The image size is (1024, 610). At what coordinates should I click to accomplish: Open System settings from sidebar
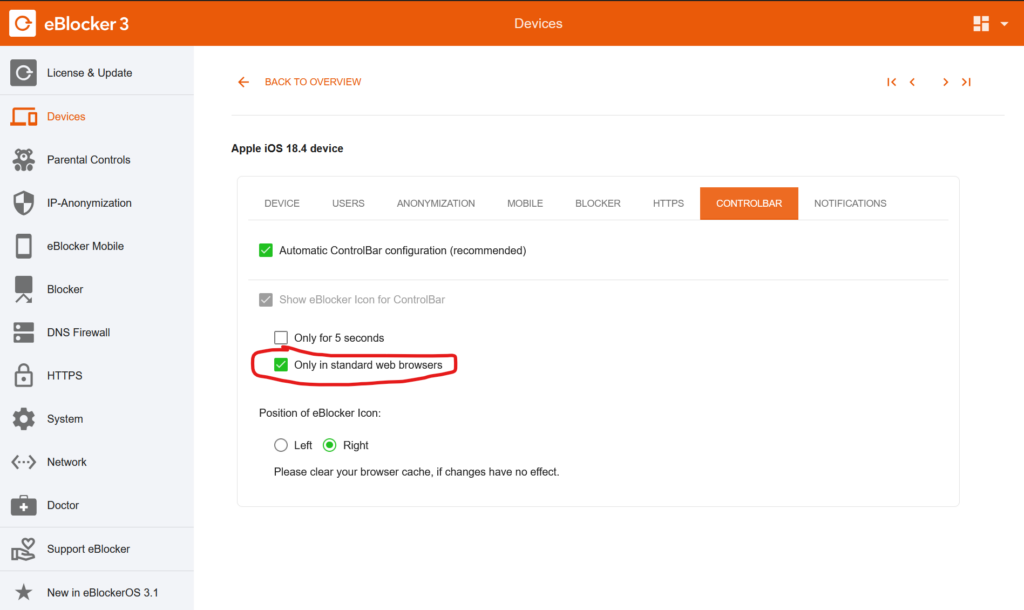(97, 419)
